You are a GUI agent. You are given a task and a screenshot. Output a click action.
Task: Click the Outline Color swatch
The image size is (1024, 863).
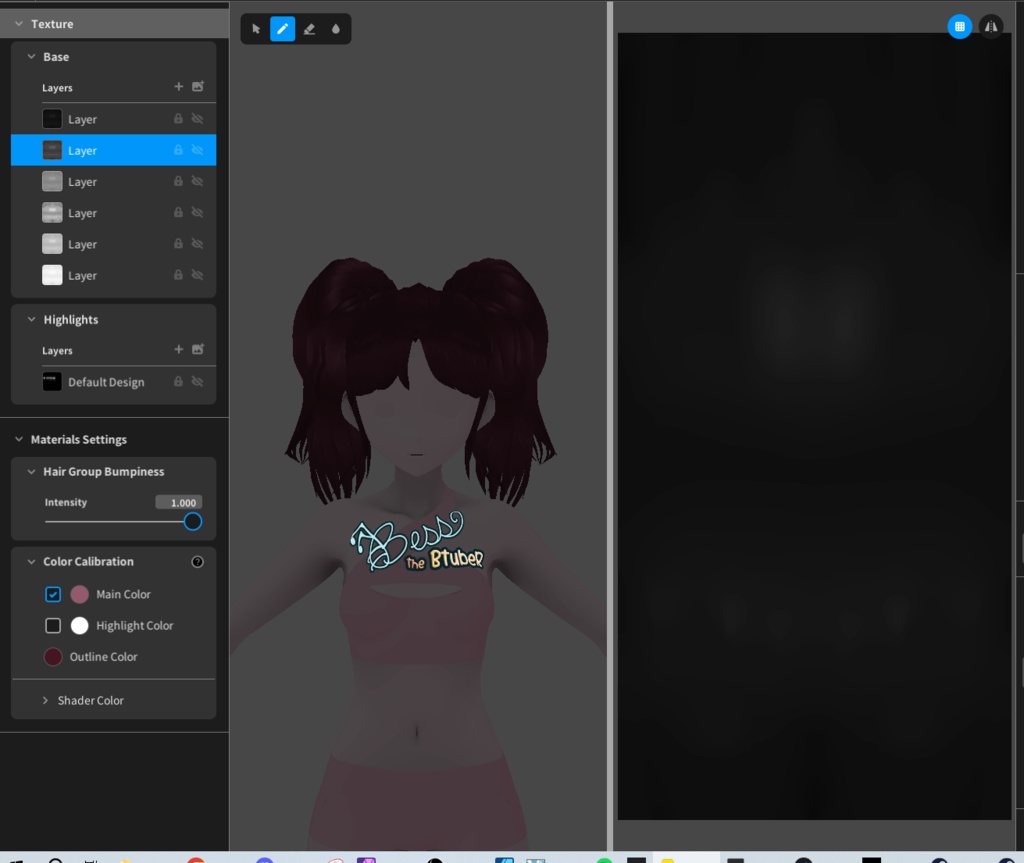tap(52, 657)
